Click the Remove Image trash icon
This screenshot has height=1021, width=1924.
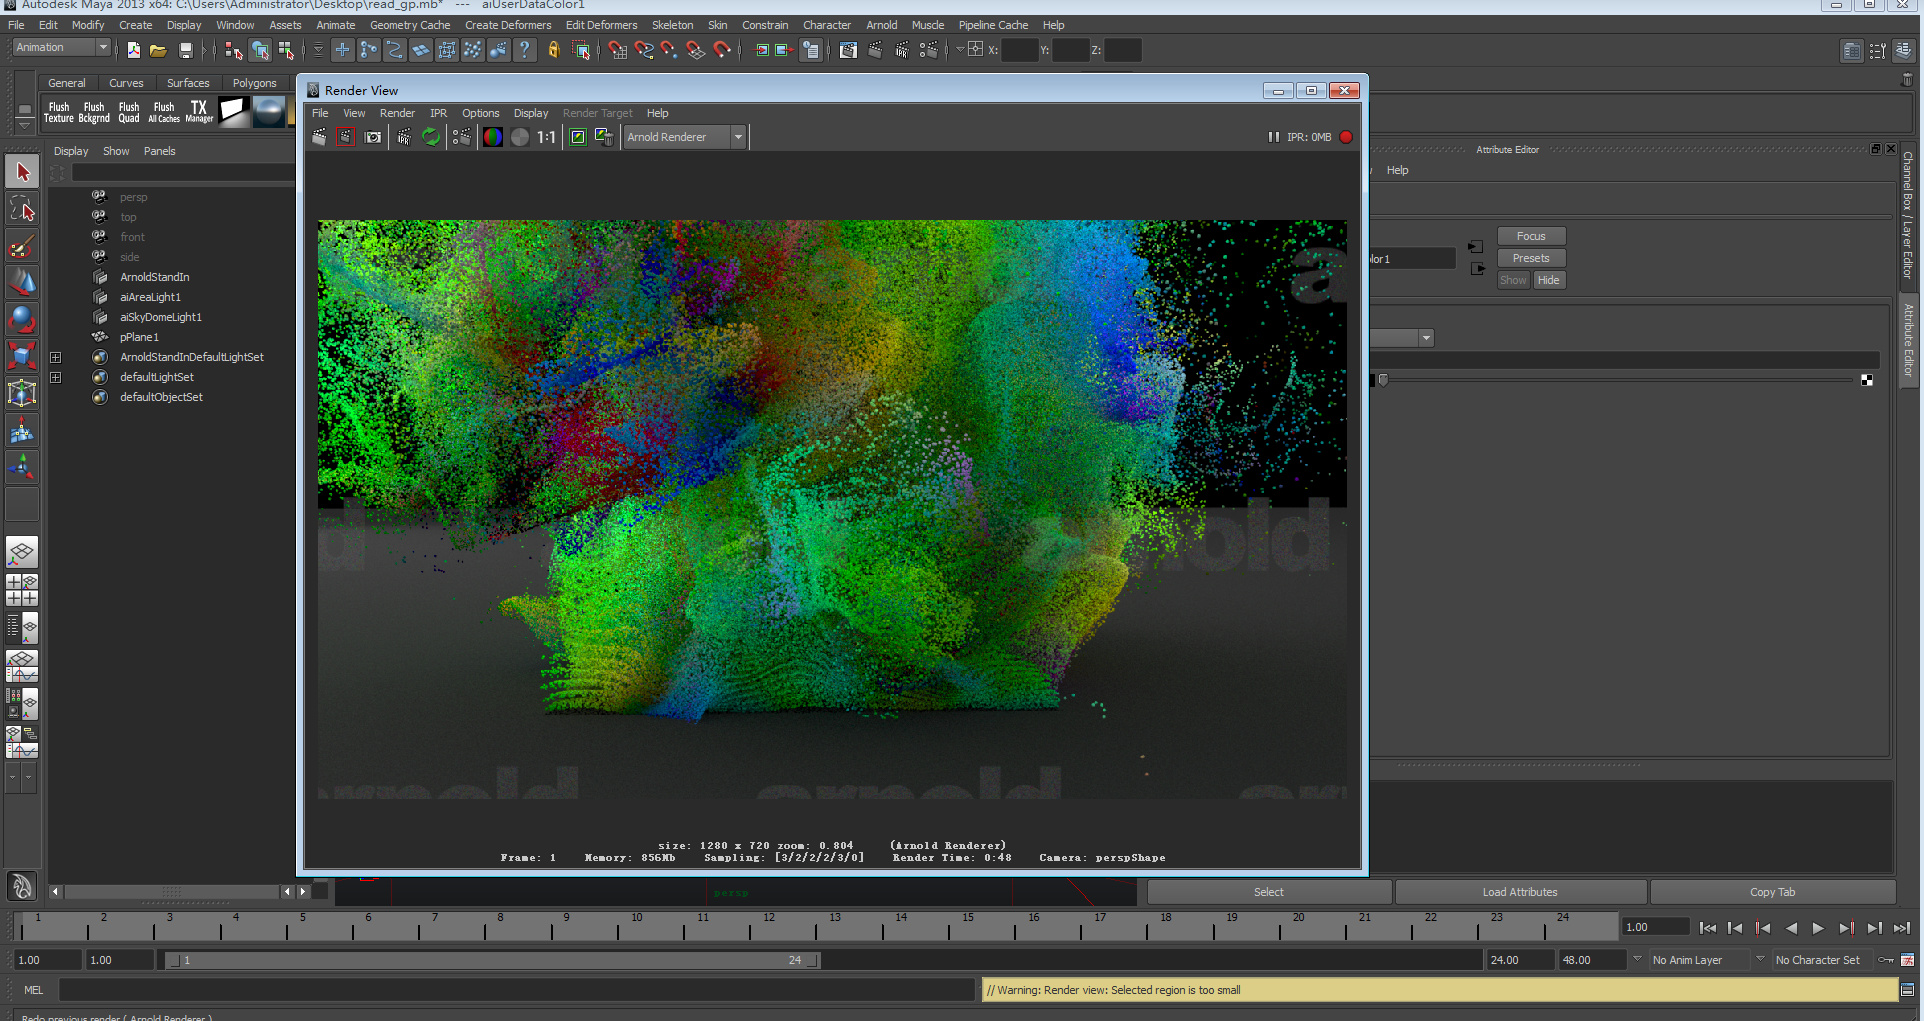(x=604, y=137)
